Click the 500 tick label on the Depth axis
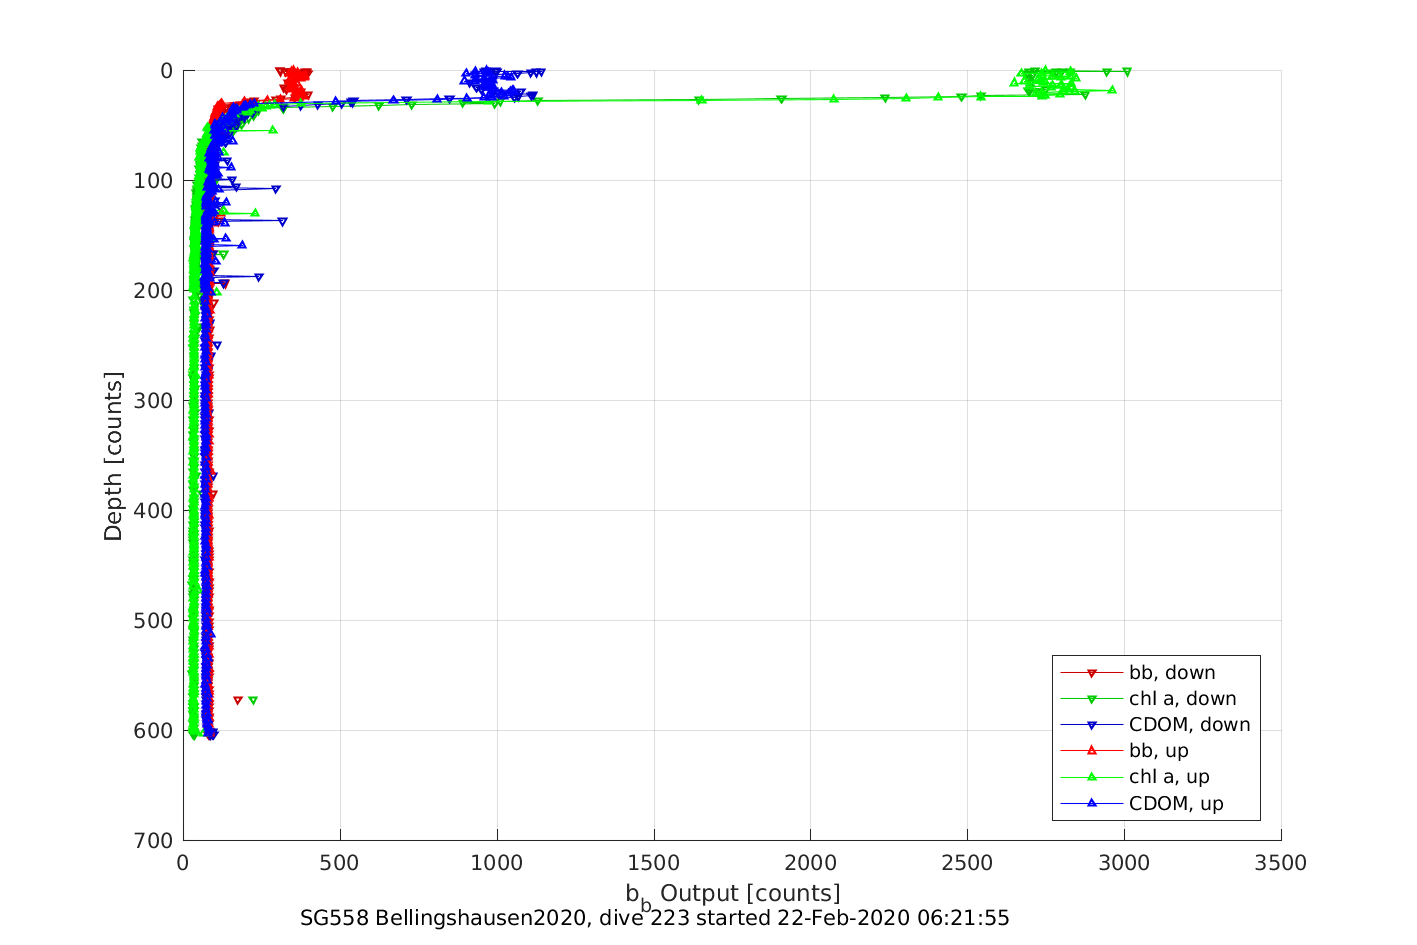This screenshot has height=945, width=1417. pos(154,621)
